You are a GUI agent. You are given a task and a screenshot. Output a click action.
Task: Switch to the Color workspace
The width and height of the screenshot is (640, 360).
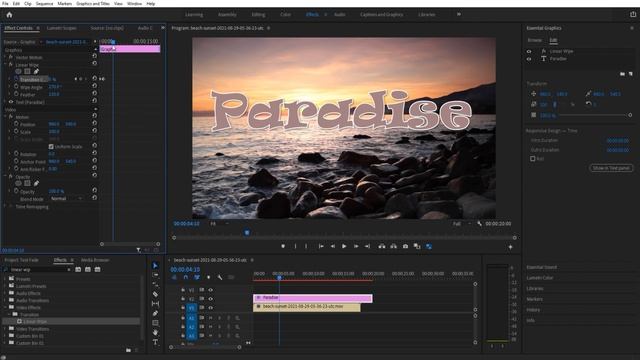pyautogui.click(x=285, y=14)
